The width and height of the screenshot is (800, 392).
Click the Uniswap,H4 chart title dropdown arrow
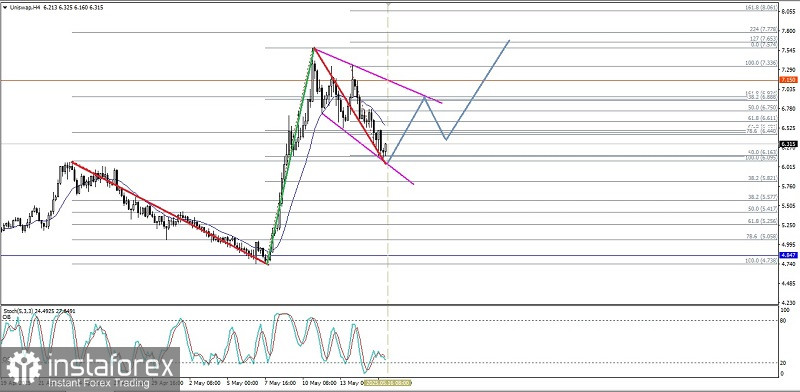[5, 8]
